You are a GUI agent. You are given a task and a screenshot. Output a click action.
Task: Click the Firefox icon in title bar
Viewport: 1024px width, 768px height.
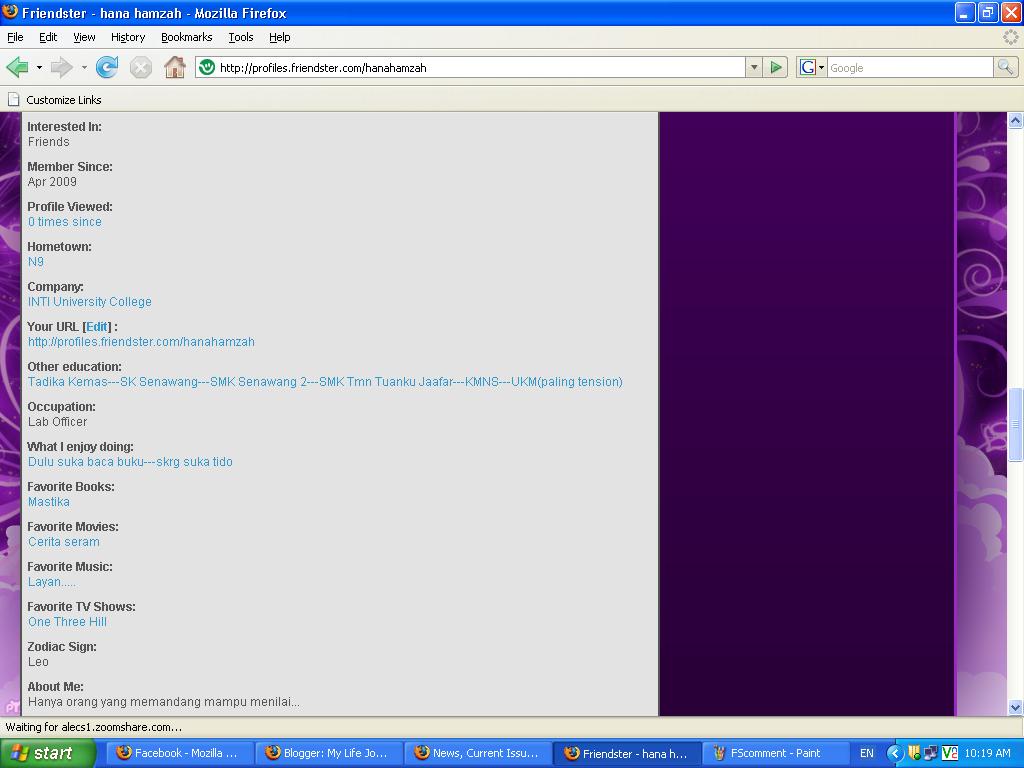10,12
